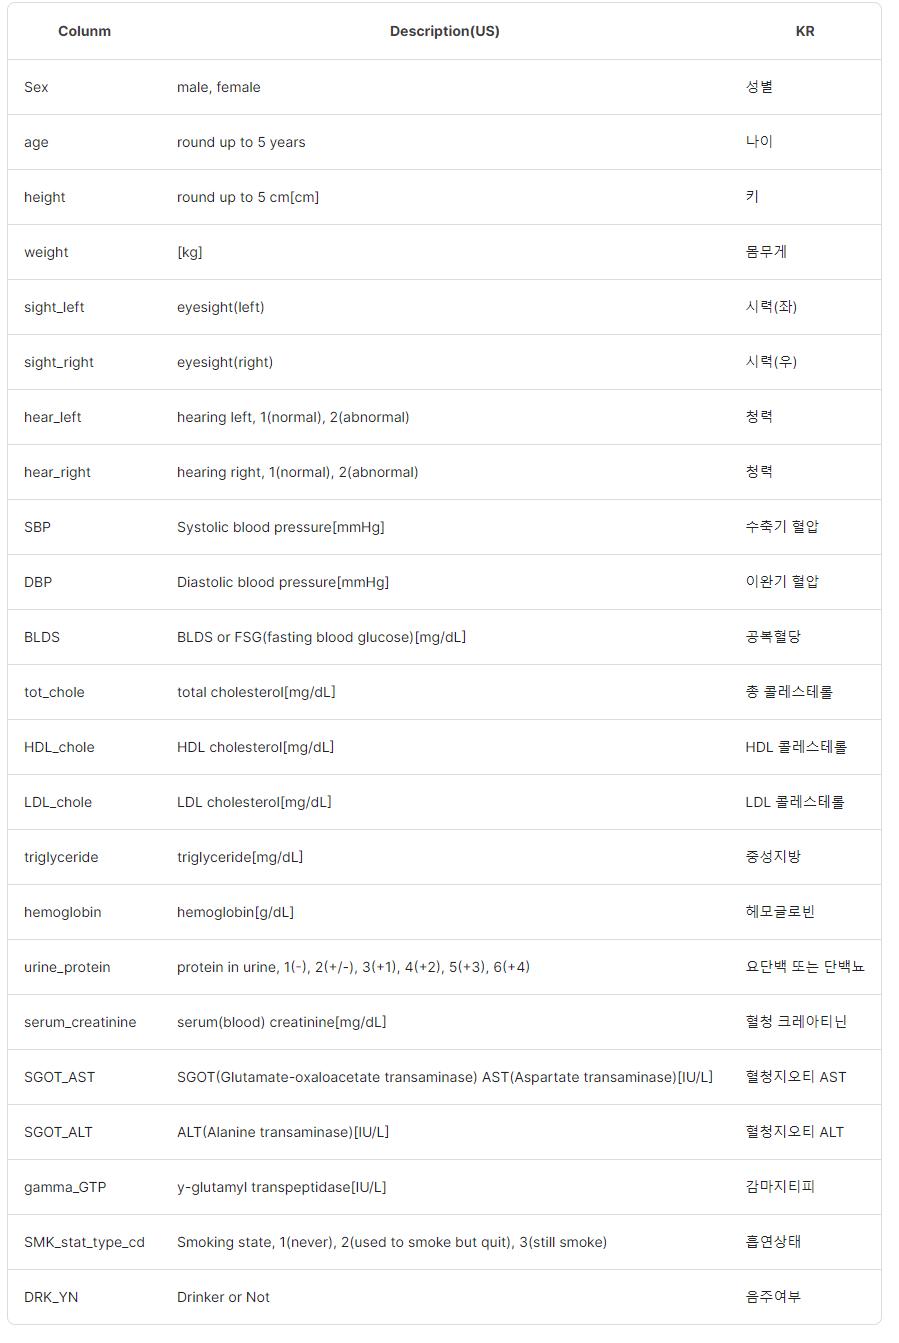The image size is (899, 1343).
Task: Click the Description(US) column header
Action: click(x=444, y=31)
